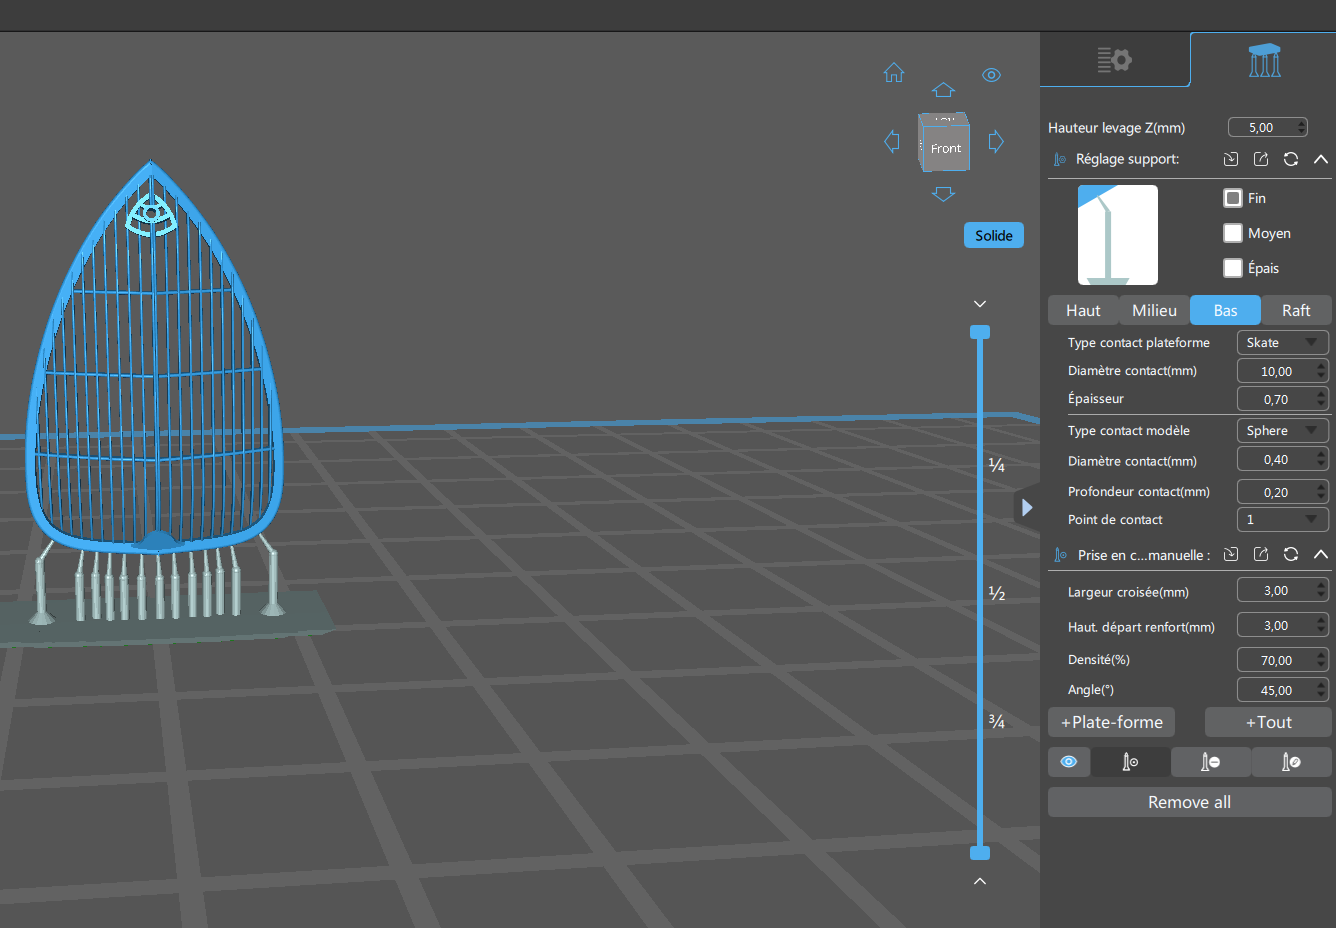Click the Remove all button
The height and width of the screenshot is (928, 1336).
(1190, 802)
